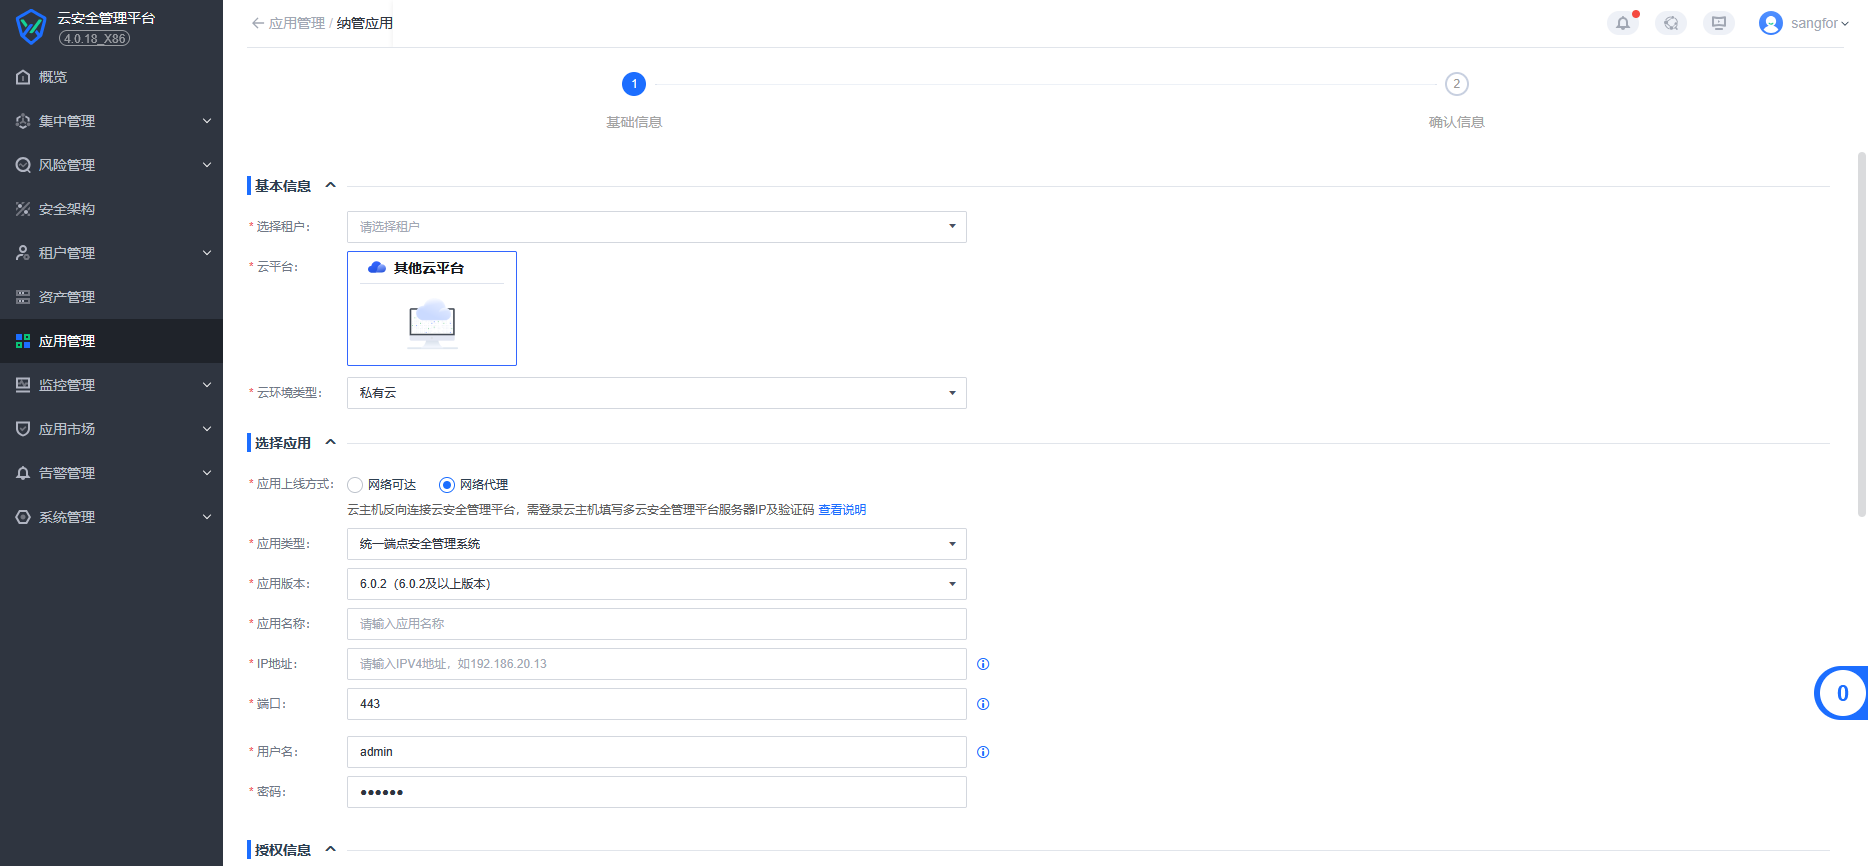Screen dimensions: 1868x866
Task: Expand 风险管理 sidebar menu
Action: pyautogui.click(x=110, y=165)
